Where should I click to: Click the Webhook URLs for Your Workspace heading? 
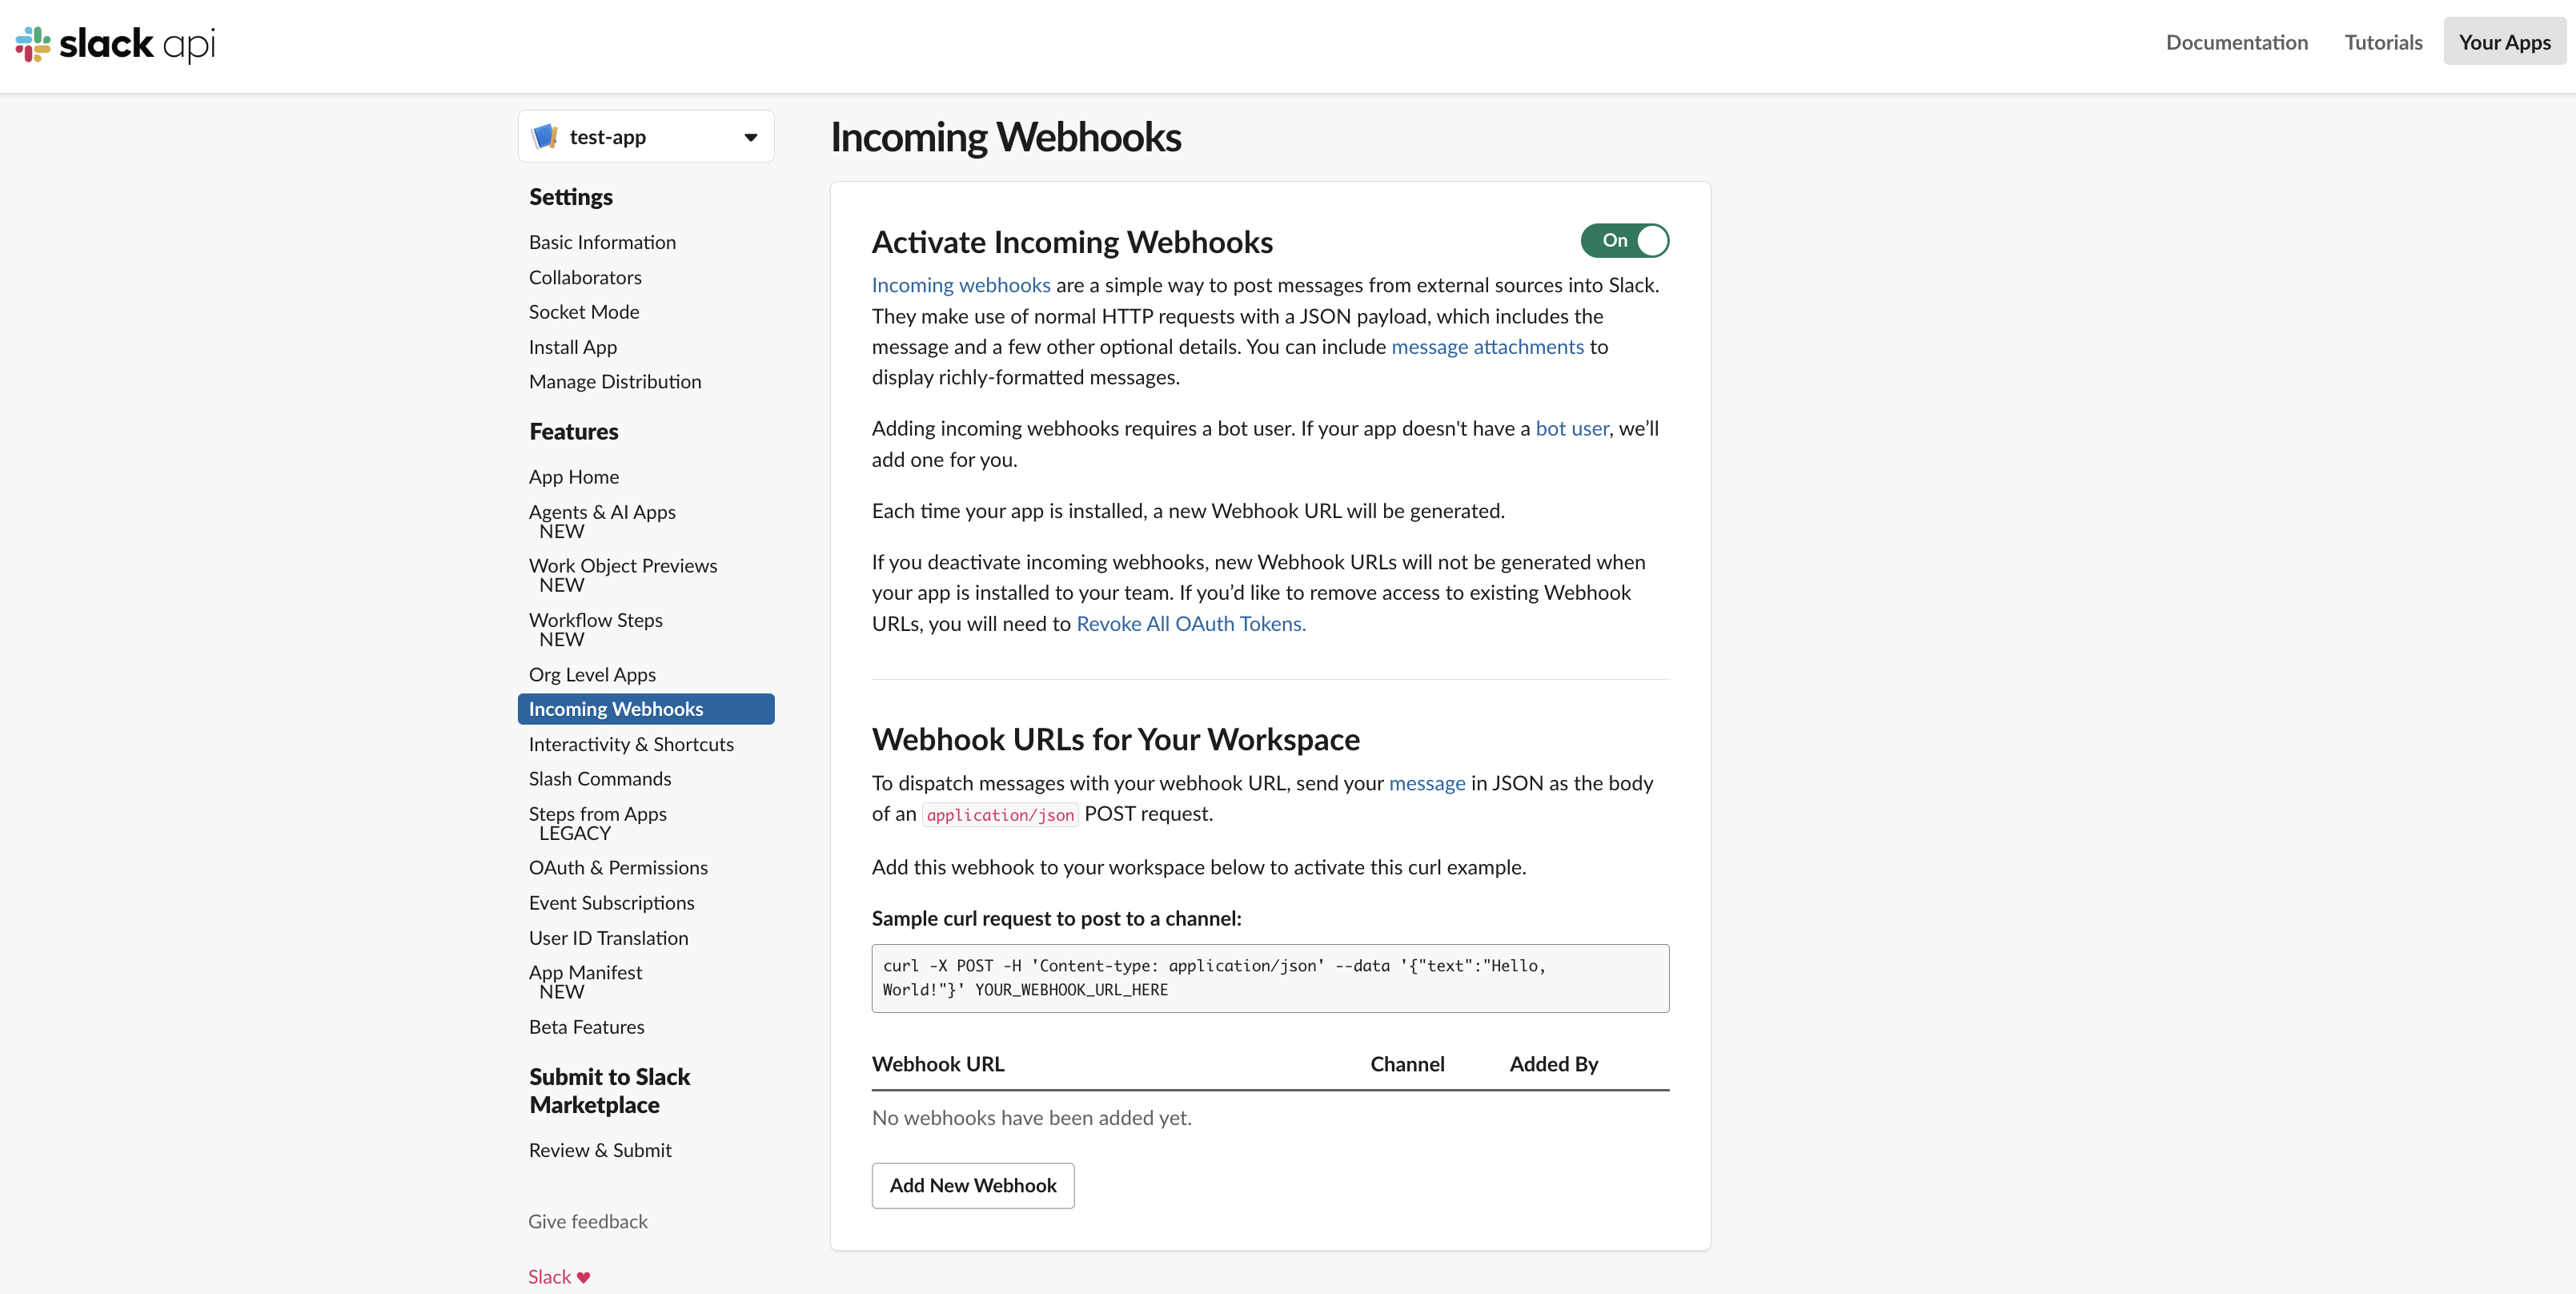coord(1115,739)
